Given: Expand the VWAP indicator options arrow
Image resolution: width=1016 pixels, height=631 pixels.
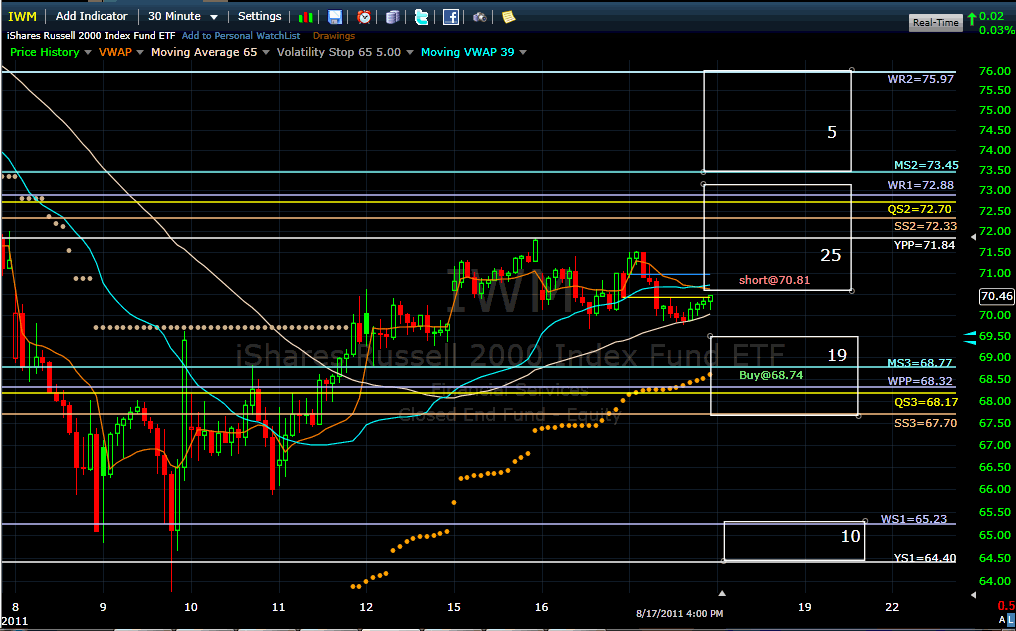Looking at the screenshot, I should click(x=140, y=52).
